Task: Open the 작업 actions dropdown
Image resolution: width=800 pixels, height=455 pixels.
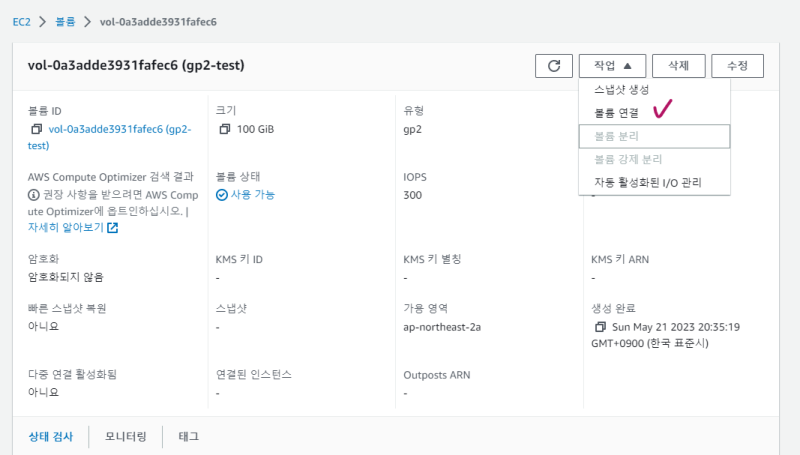Action: point(612,66)
